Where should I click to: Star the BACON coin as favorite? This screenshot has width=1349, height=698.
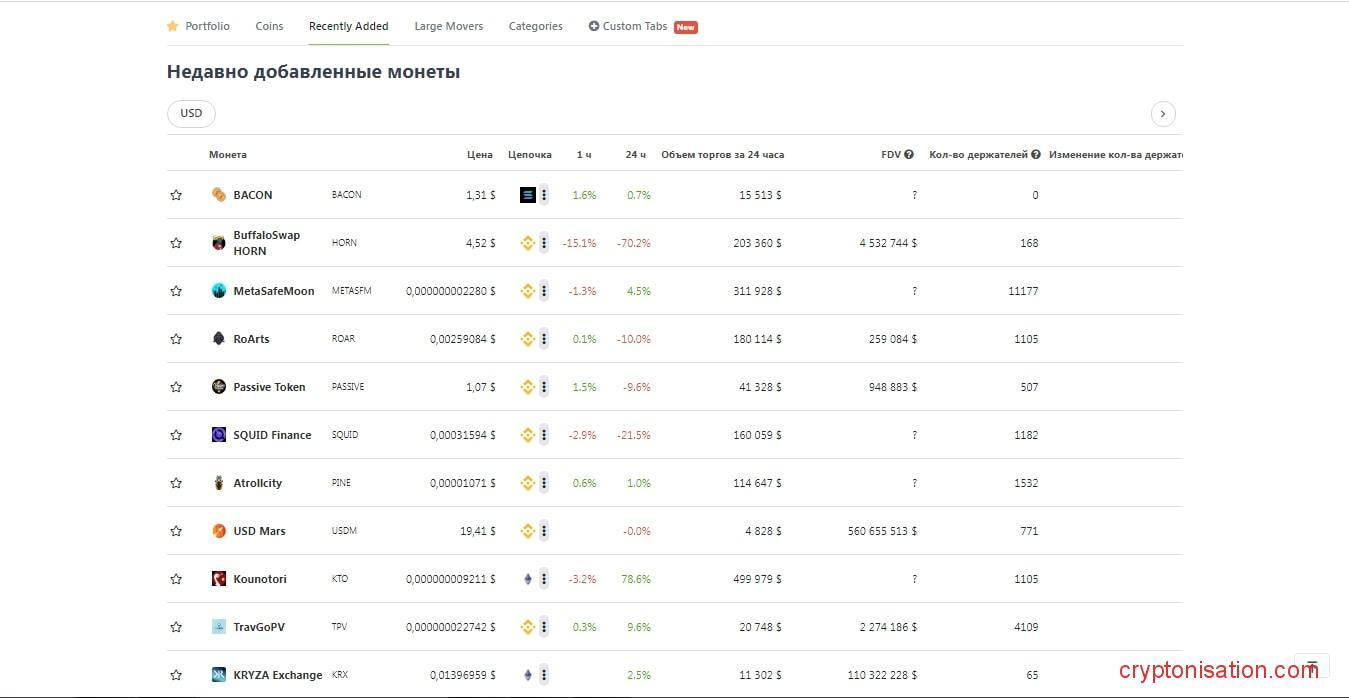pos(176,195)
